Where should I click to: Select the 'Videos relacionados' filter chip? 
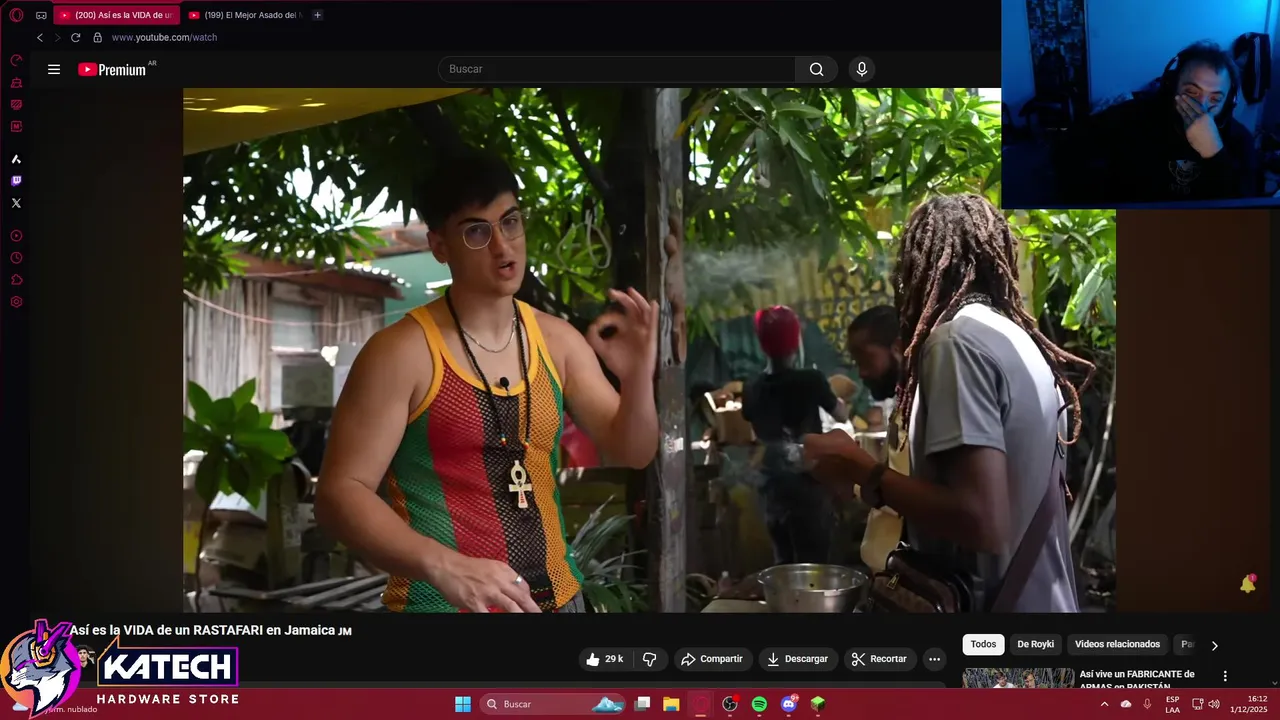pyautogui.click(x=1117, y=644)
